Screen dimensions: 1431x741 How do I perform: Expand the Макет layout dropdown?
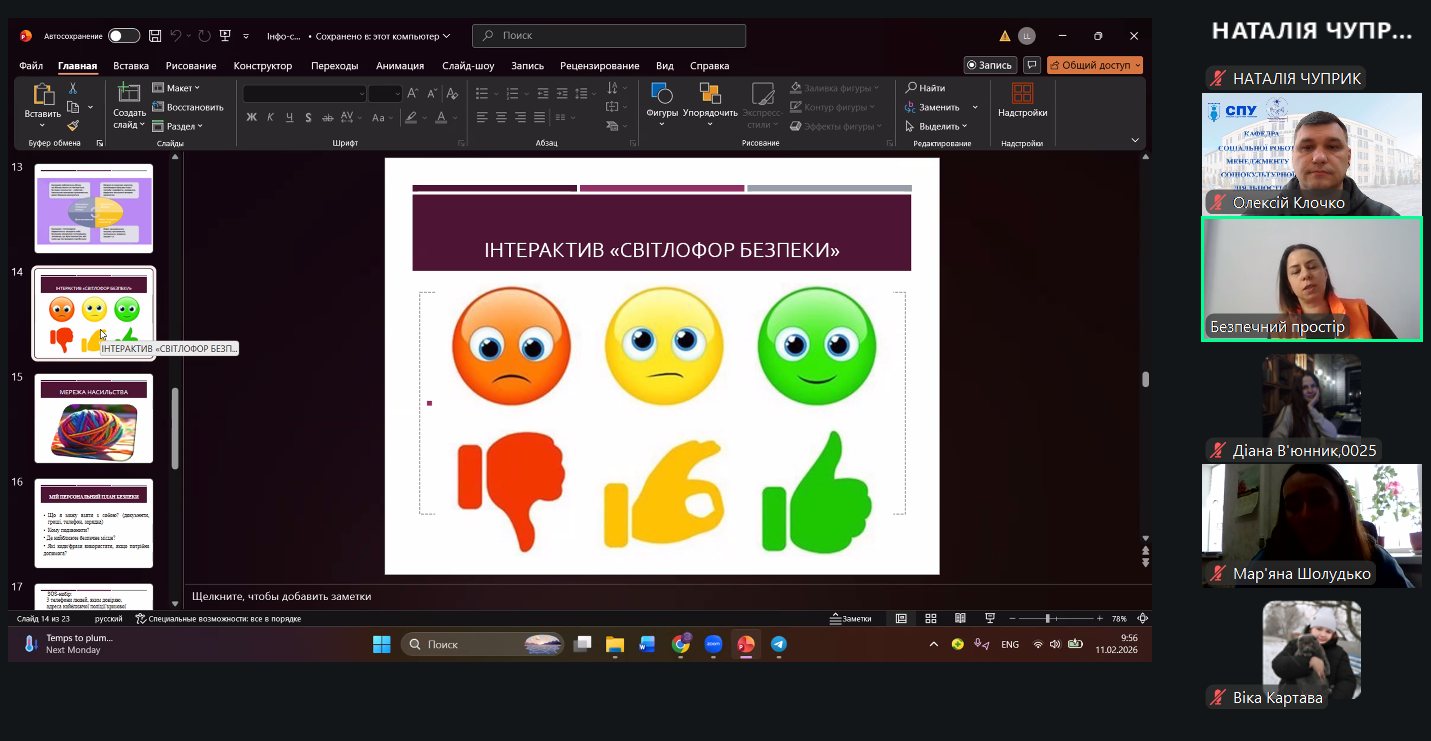pyautogui.click(x=180, y=88)
